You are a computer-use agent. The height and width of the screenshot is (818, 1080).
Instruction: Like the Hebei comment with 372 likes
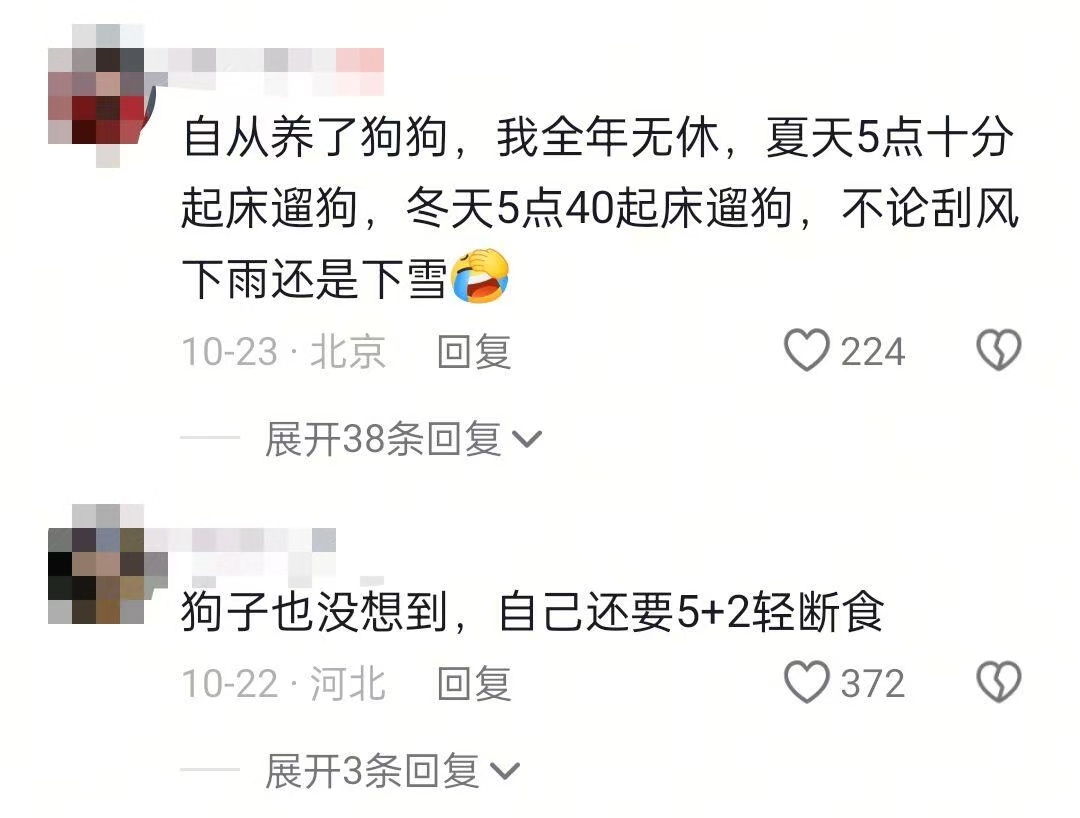(806, 682)
